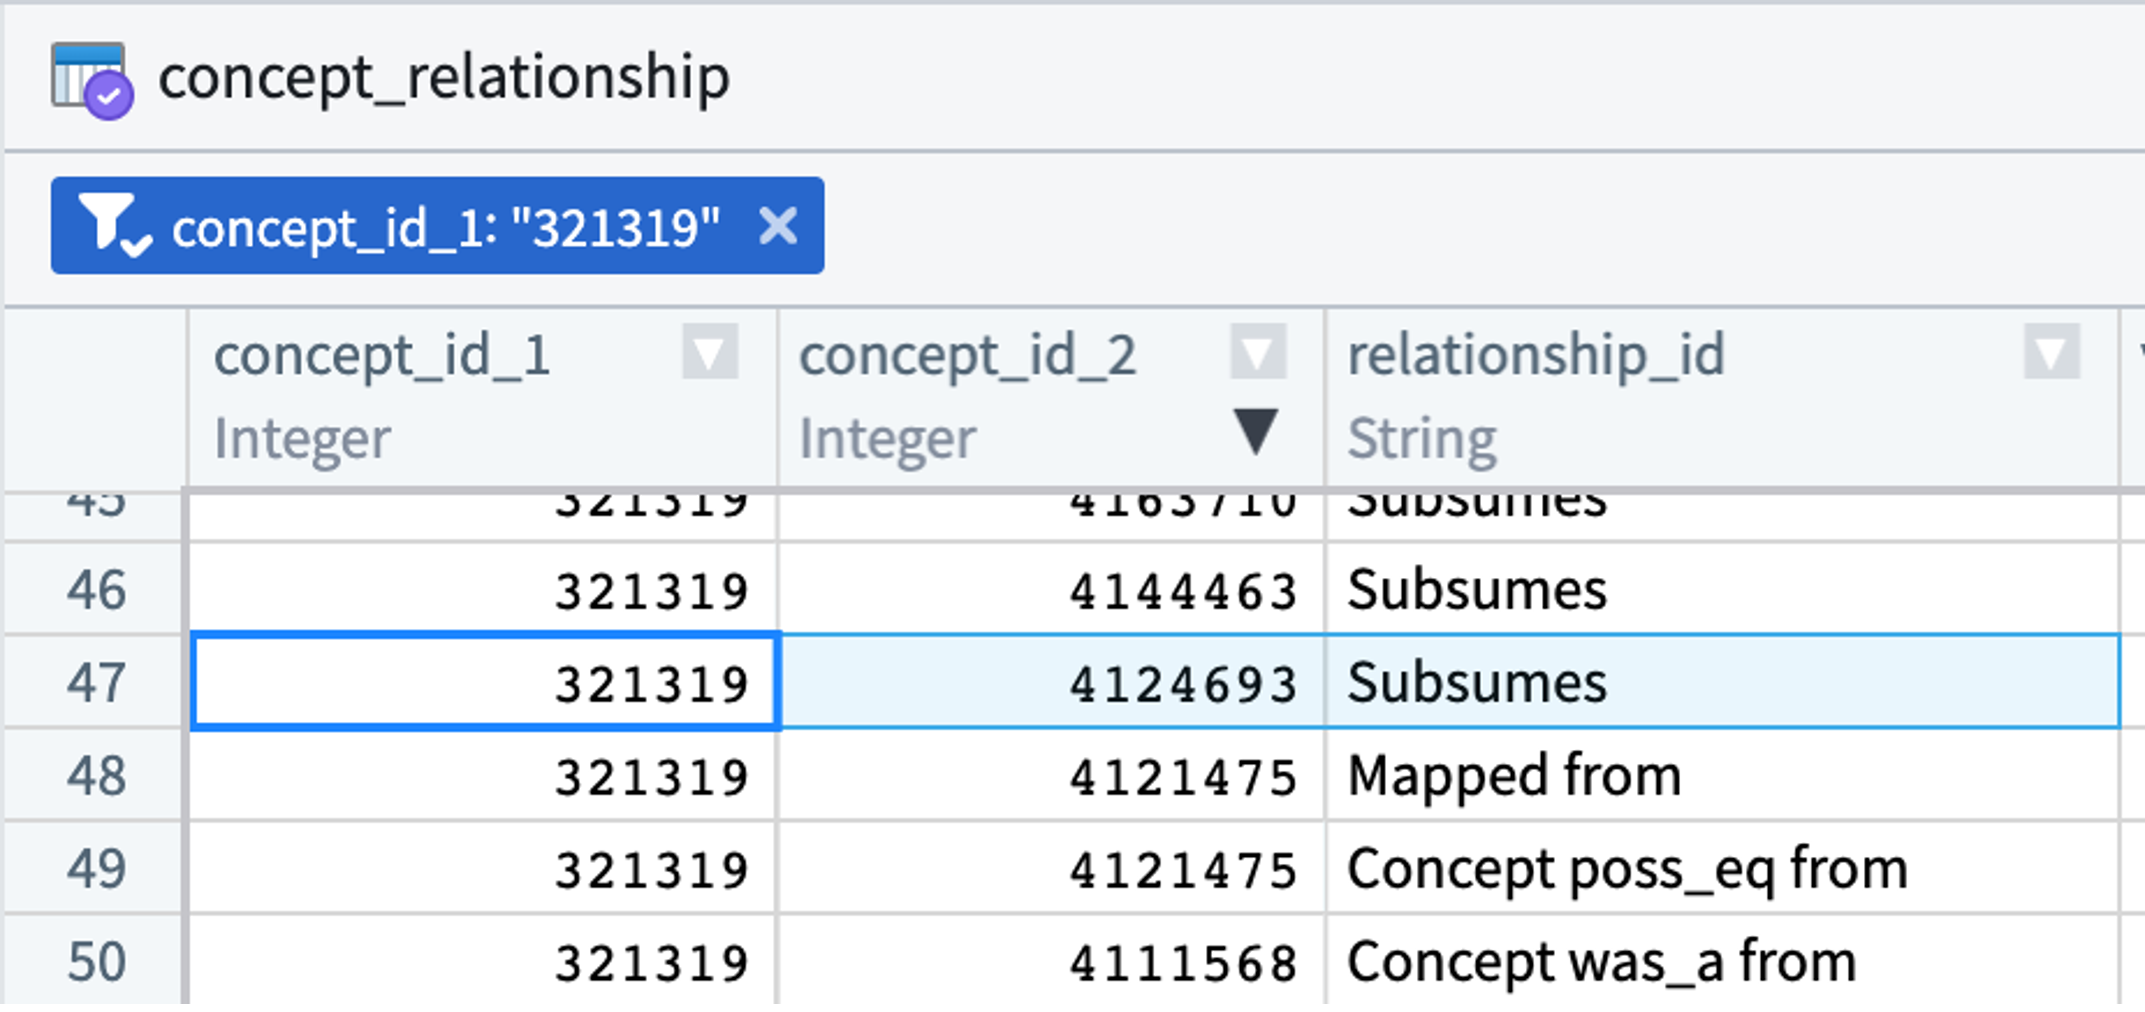The image size is (2145, 1012).
Task: Click the concept_id_1 column header
Action: pos(382,355)
